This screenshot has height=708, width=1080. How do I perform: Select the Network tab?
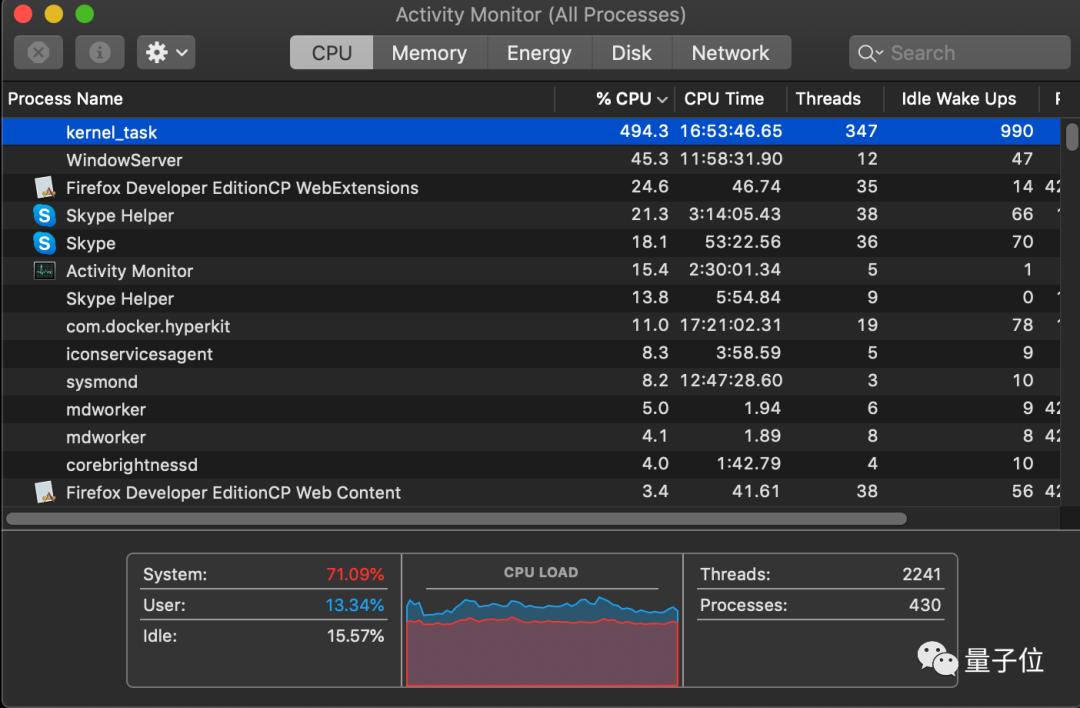point(730,53)
